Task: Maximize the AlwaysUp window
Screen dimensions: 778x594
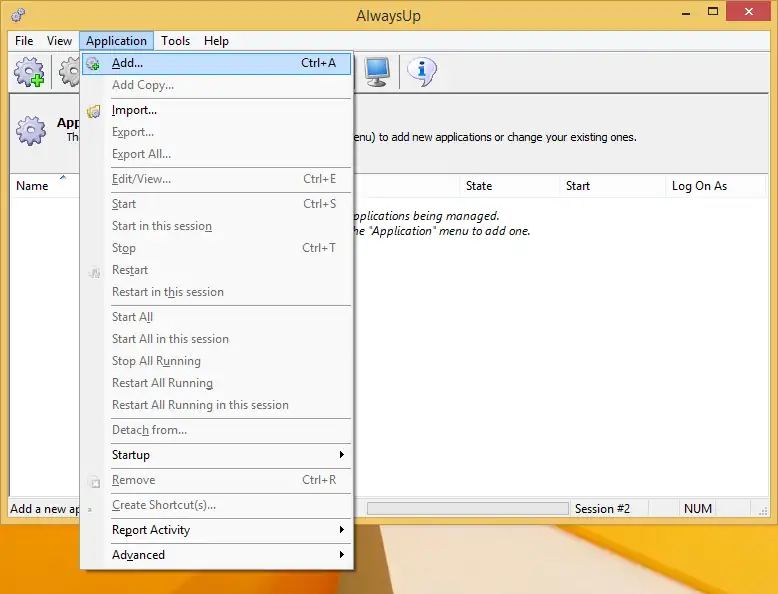Action: pos(713,12)
